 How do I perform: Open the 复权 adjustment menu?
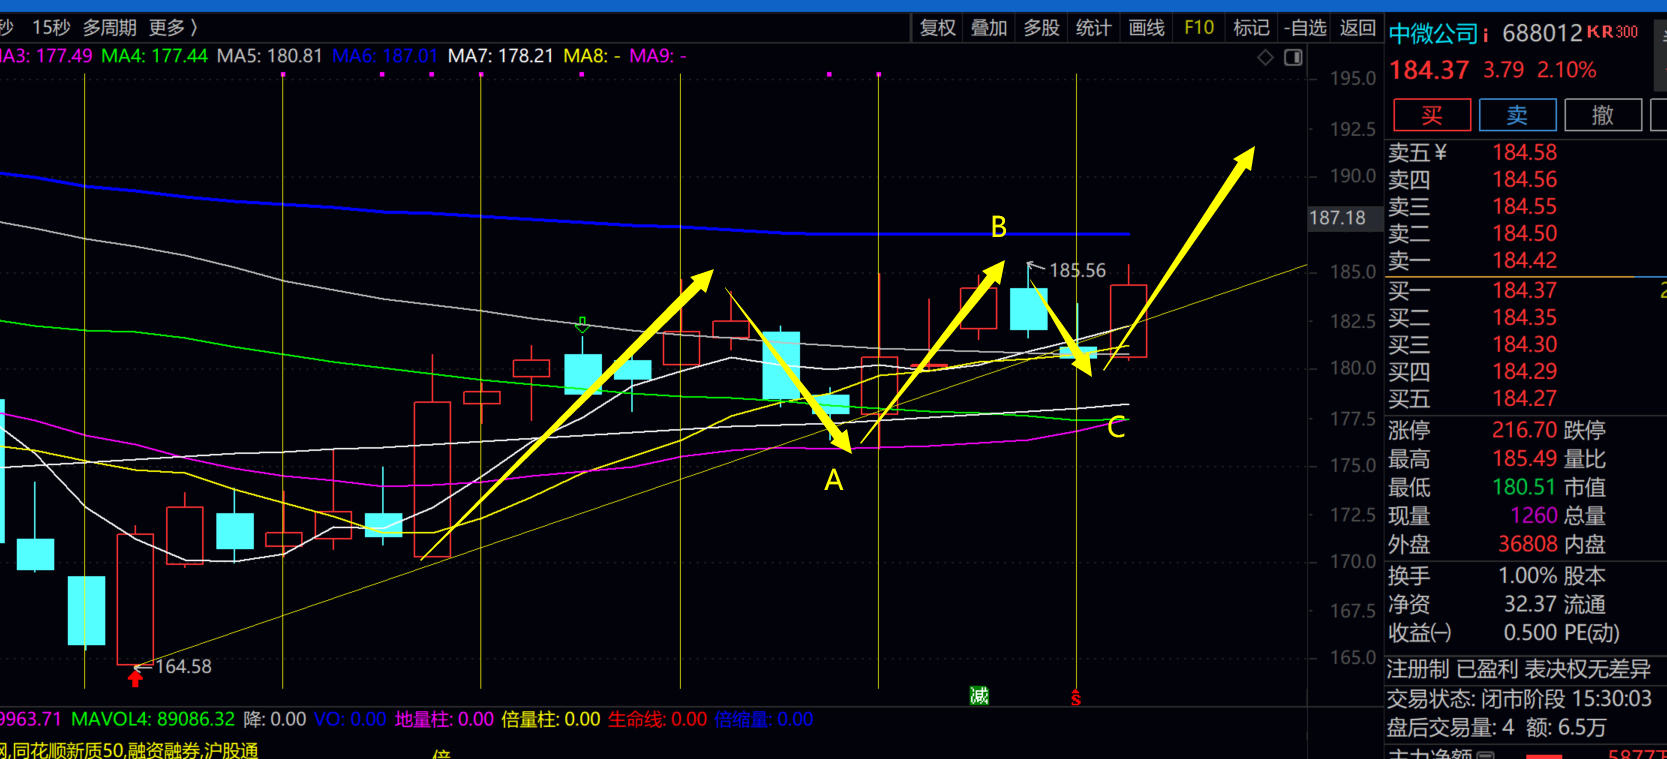pyautogui.click(x=937, y=27)
